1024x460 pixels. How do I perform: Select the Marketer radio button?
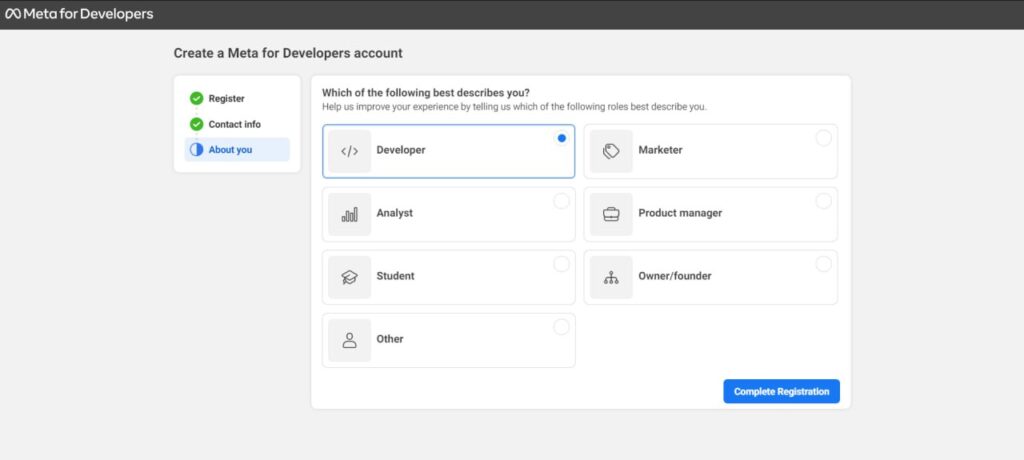(824, 138)
